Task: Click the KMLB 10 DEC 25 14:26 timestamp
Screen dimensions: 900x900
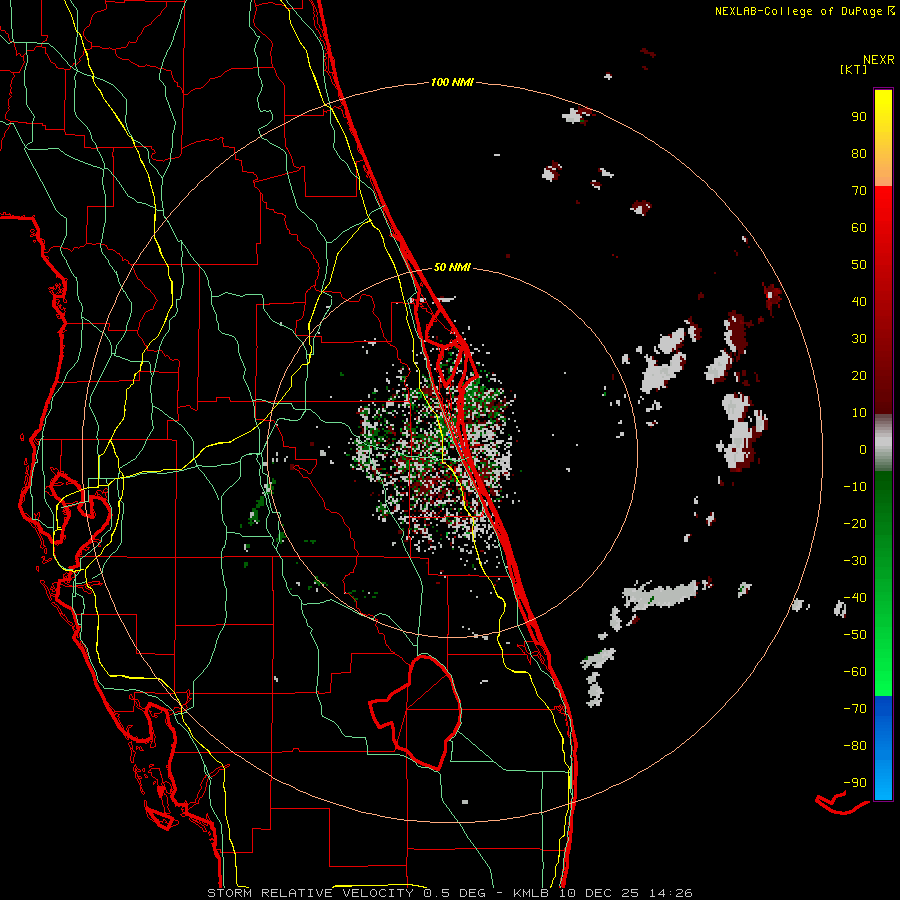Action: click(x=602, y=893)
